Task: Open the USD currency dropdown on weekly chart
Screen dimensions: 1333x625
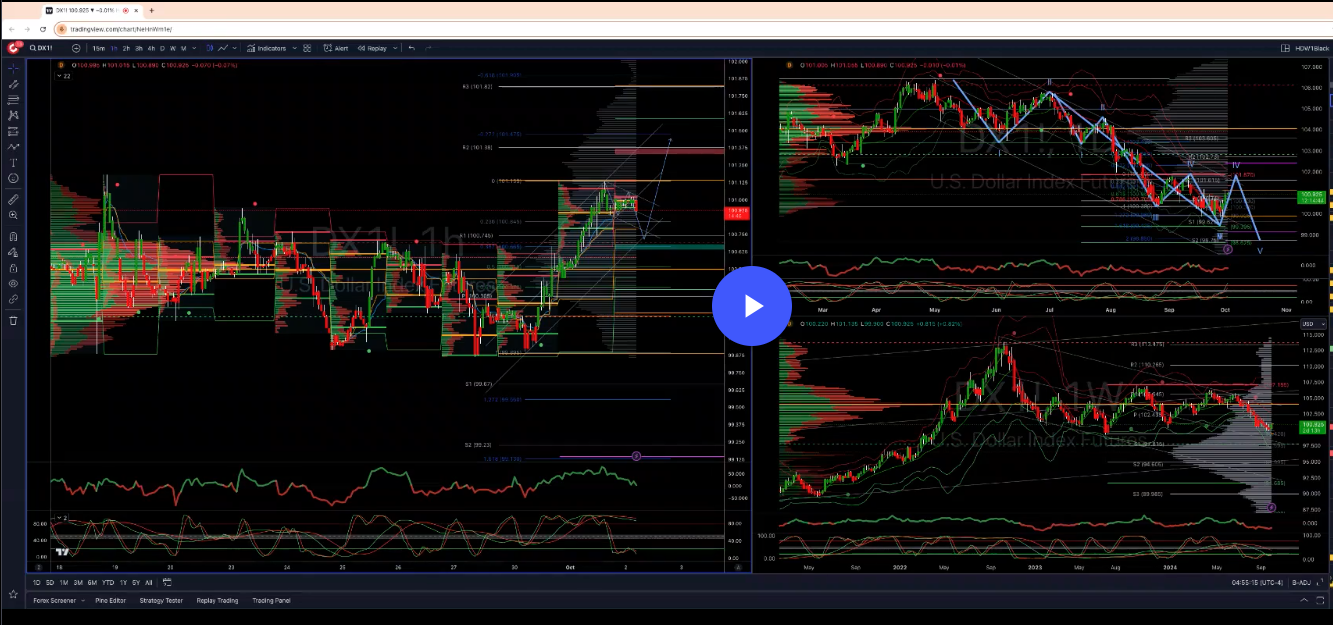Action: point(1313,324)
